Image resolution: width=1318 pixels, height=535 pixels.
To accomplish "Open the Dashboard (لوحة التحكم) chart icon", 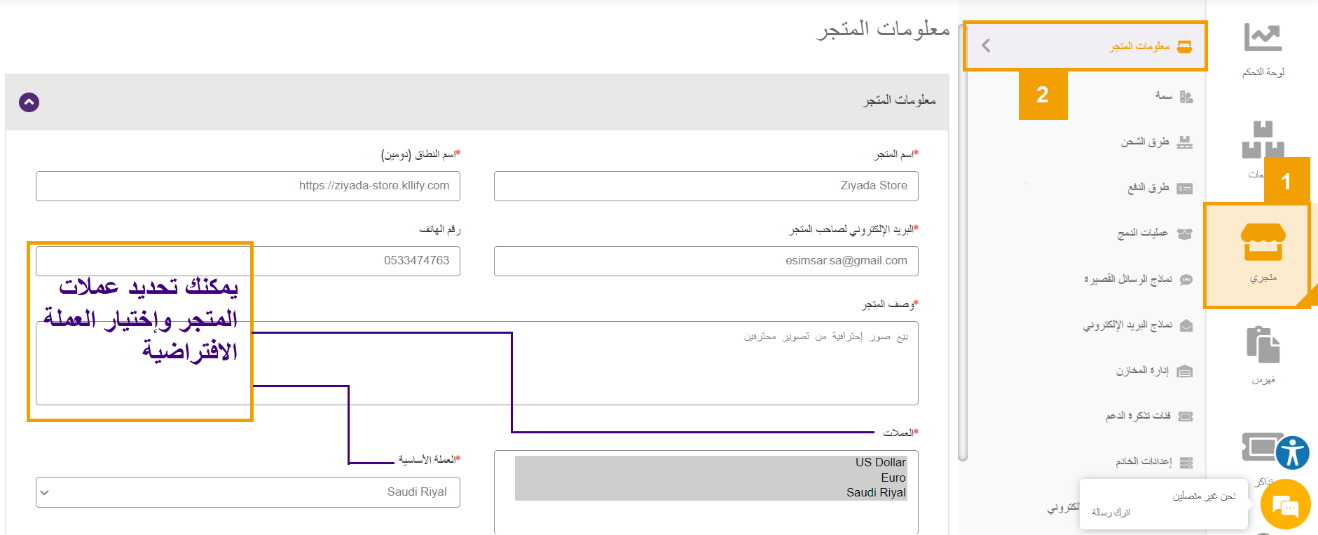I will click(x=1262, y=37).
